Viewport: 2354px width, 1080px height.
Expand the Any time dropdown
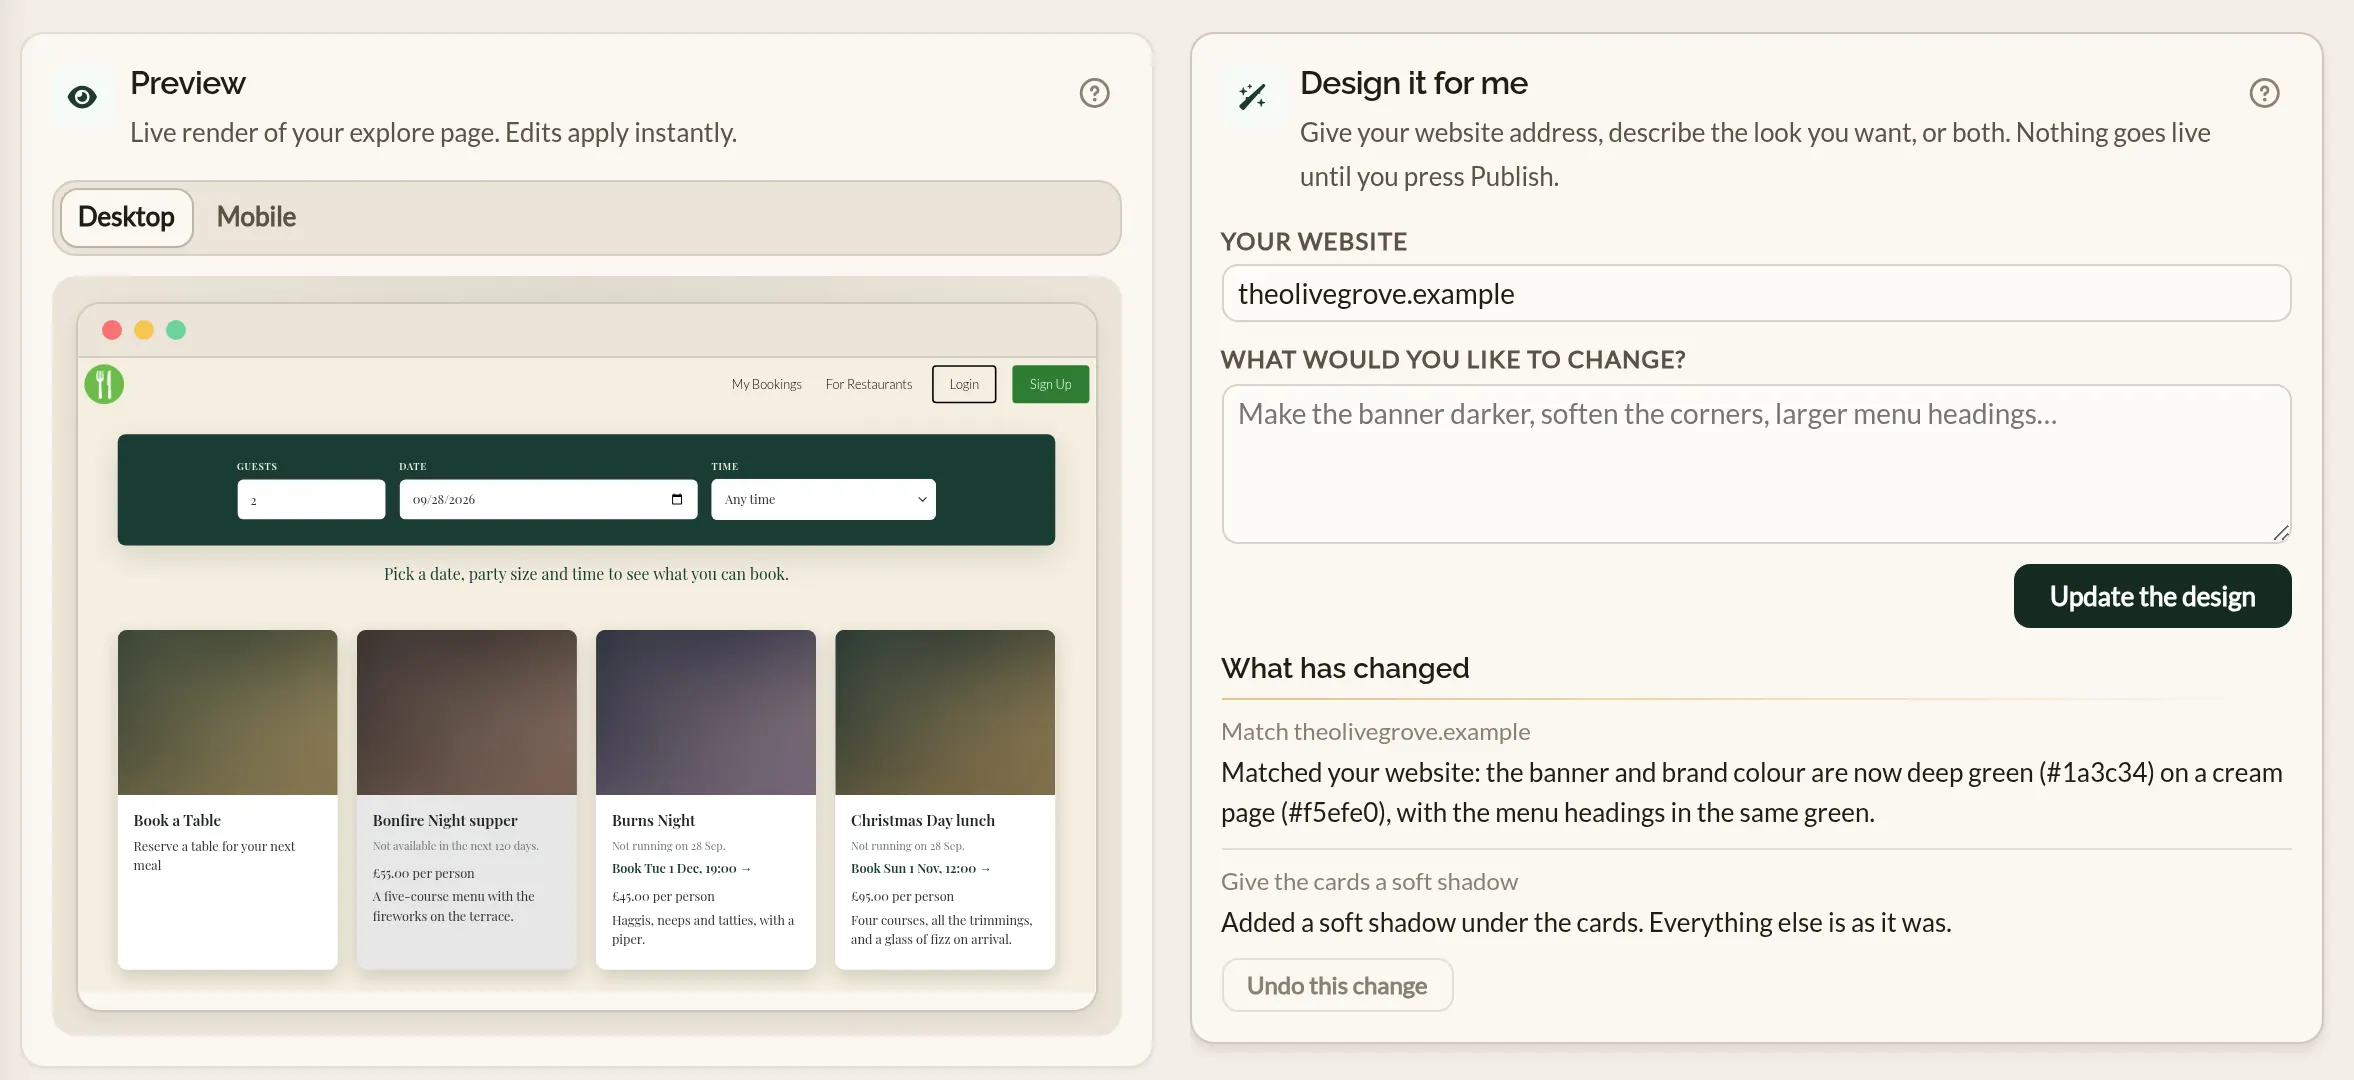(823, 499)
